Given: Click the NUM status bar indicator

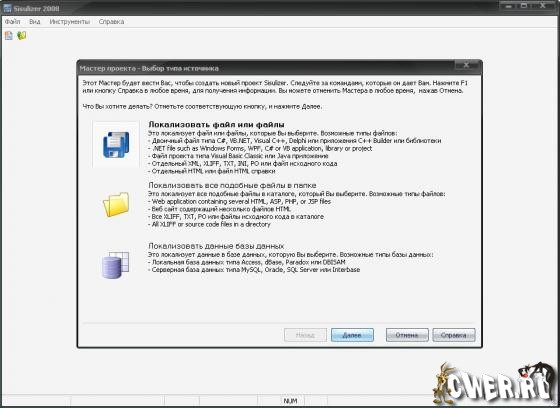Looking at the screenshot, I should coord(290,401).
